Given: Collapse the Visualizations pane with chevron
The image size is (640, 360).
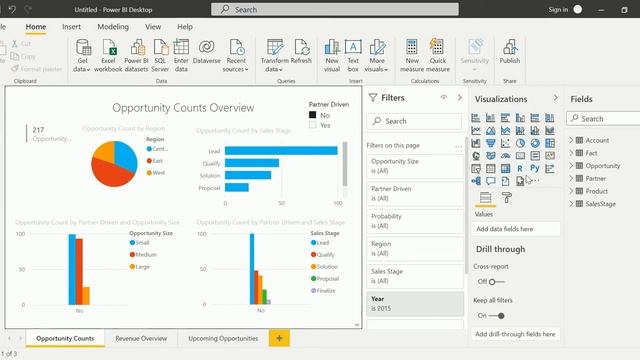Looking at the screenshot, I should pyautogui.click(x=555, y=98).
